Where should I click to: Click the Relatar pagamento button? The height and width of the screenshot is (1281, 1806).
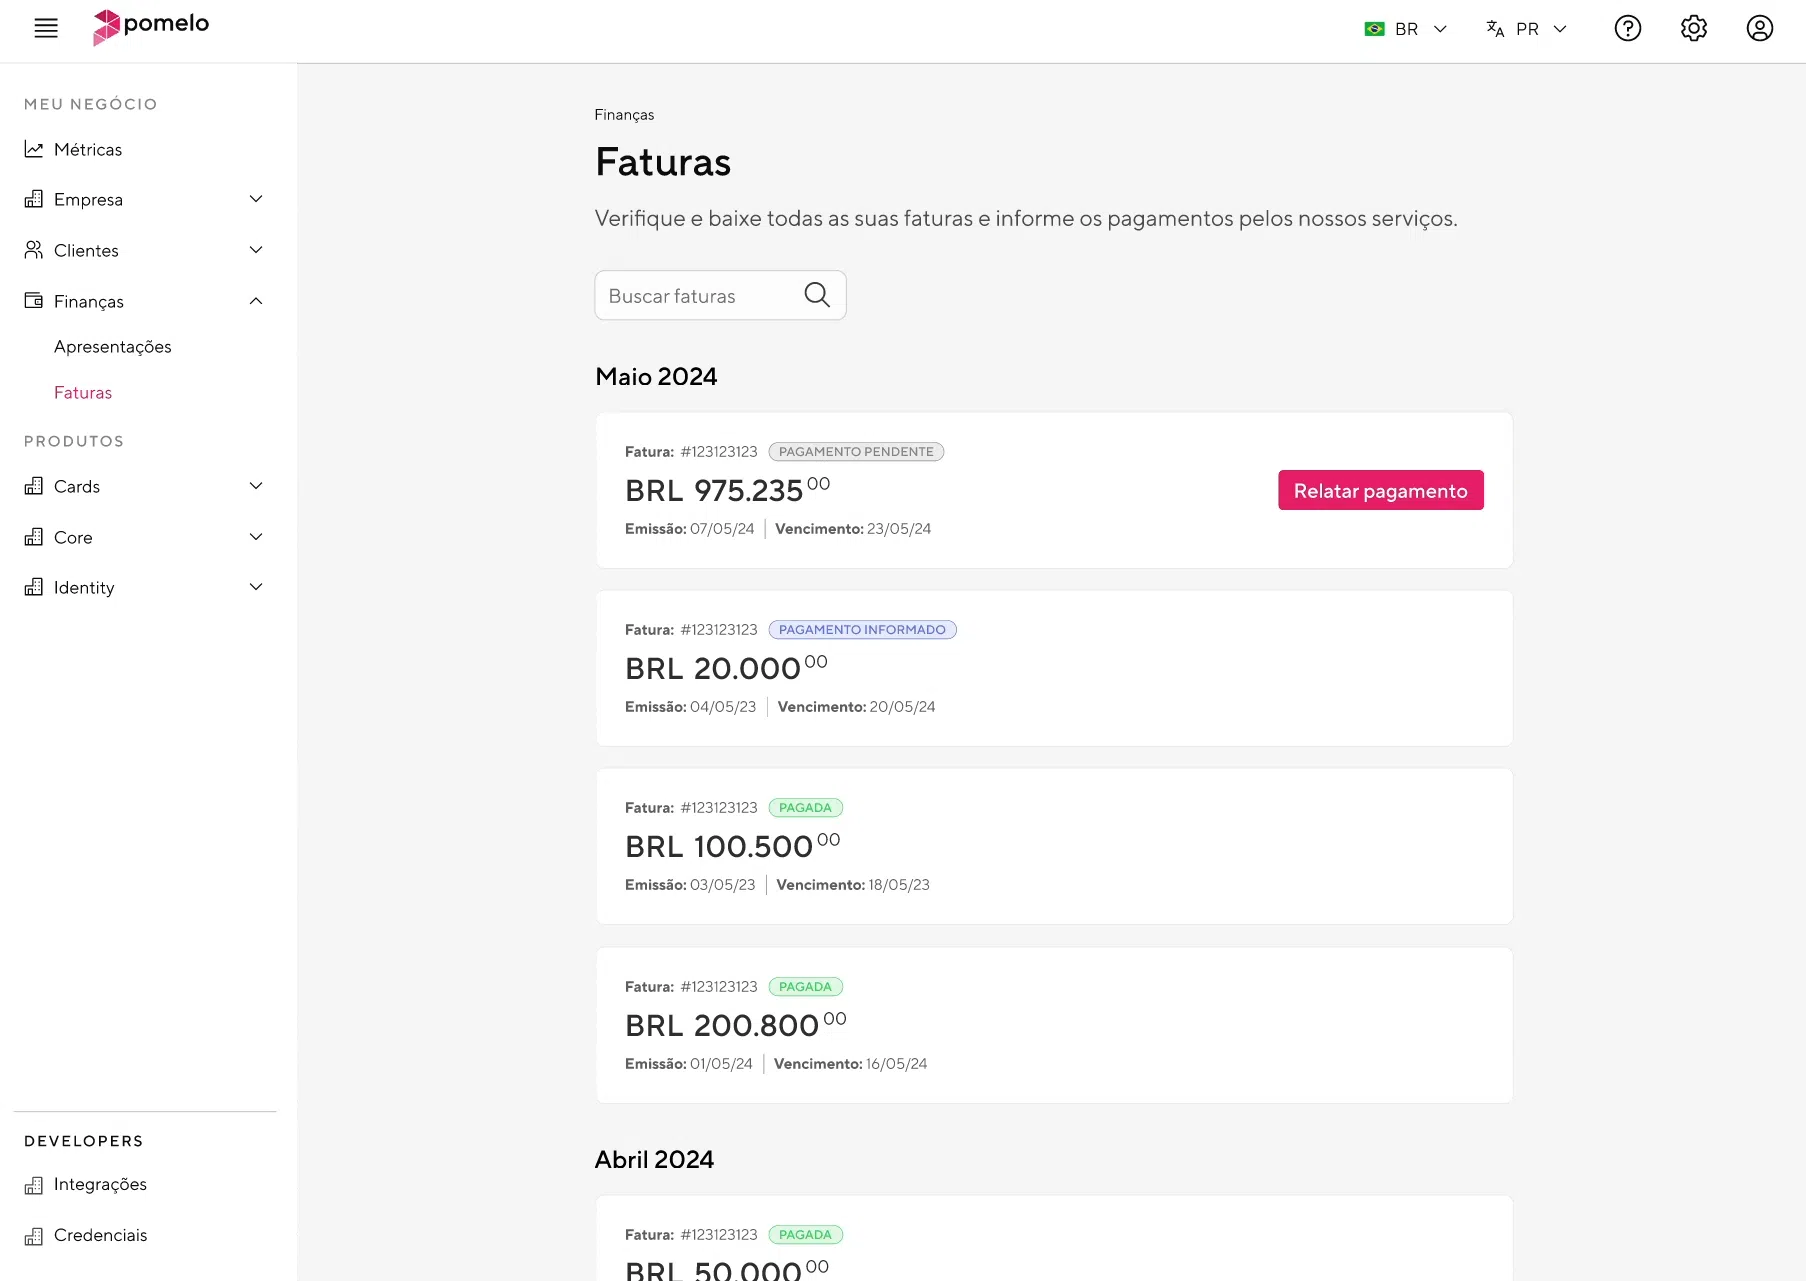[1380, 490]
